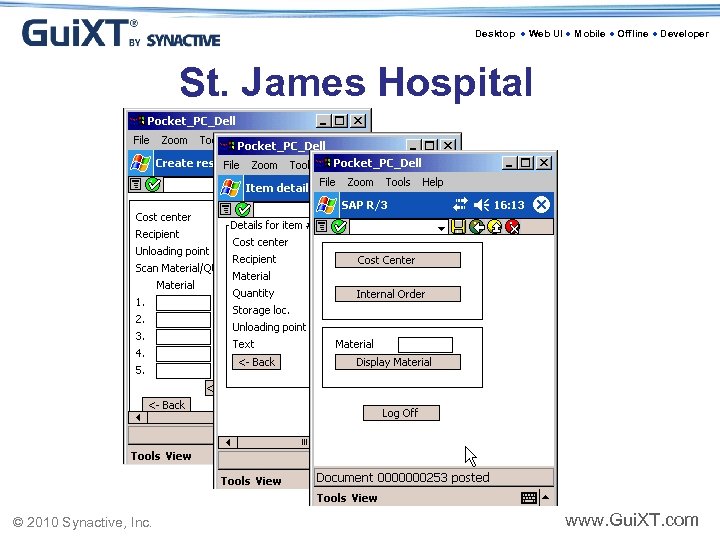Screen dimensions: 720x540
Task: Click the Display Material button
Action: (x=398, y=362)
